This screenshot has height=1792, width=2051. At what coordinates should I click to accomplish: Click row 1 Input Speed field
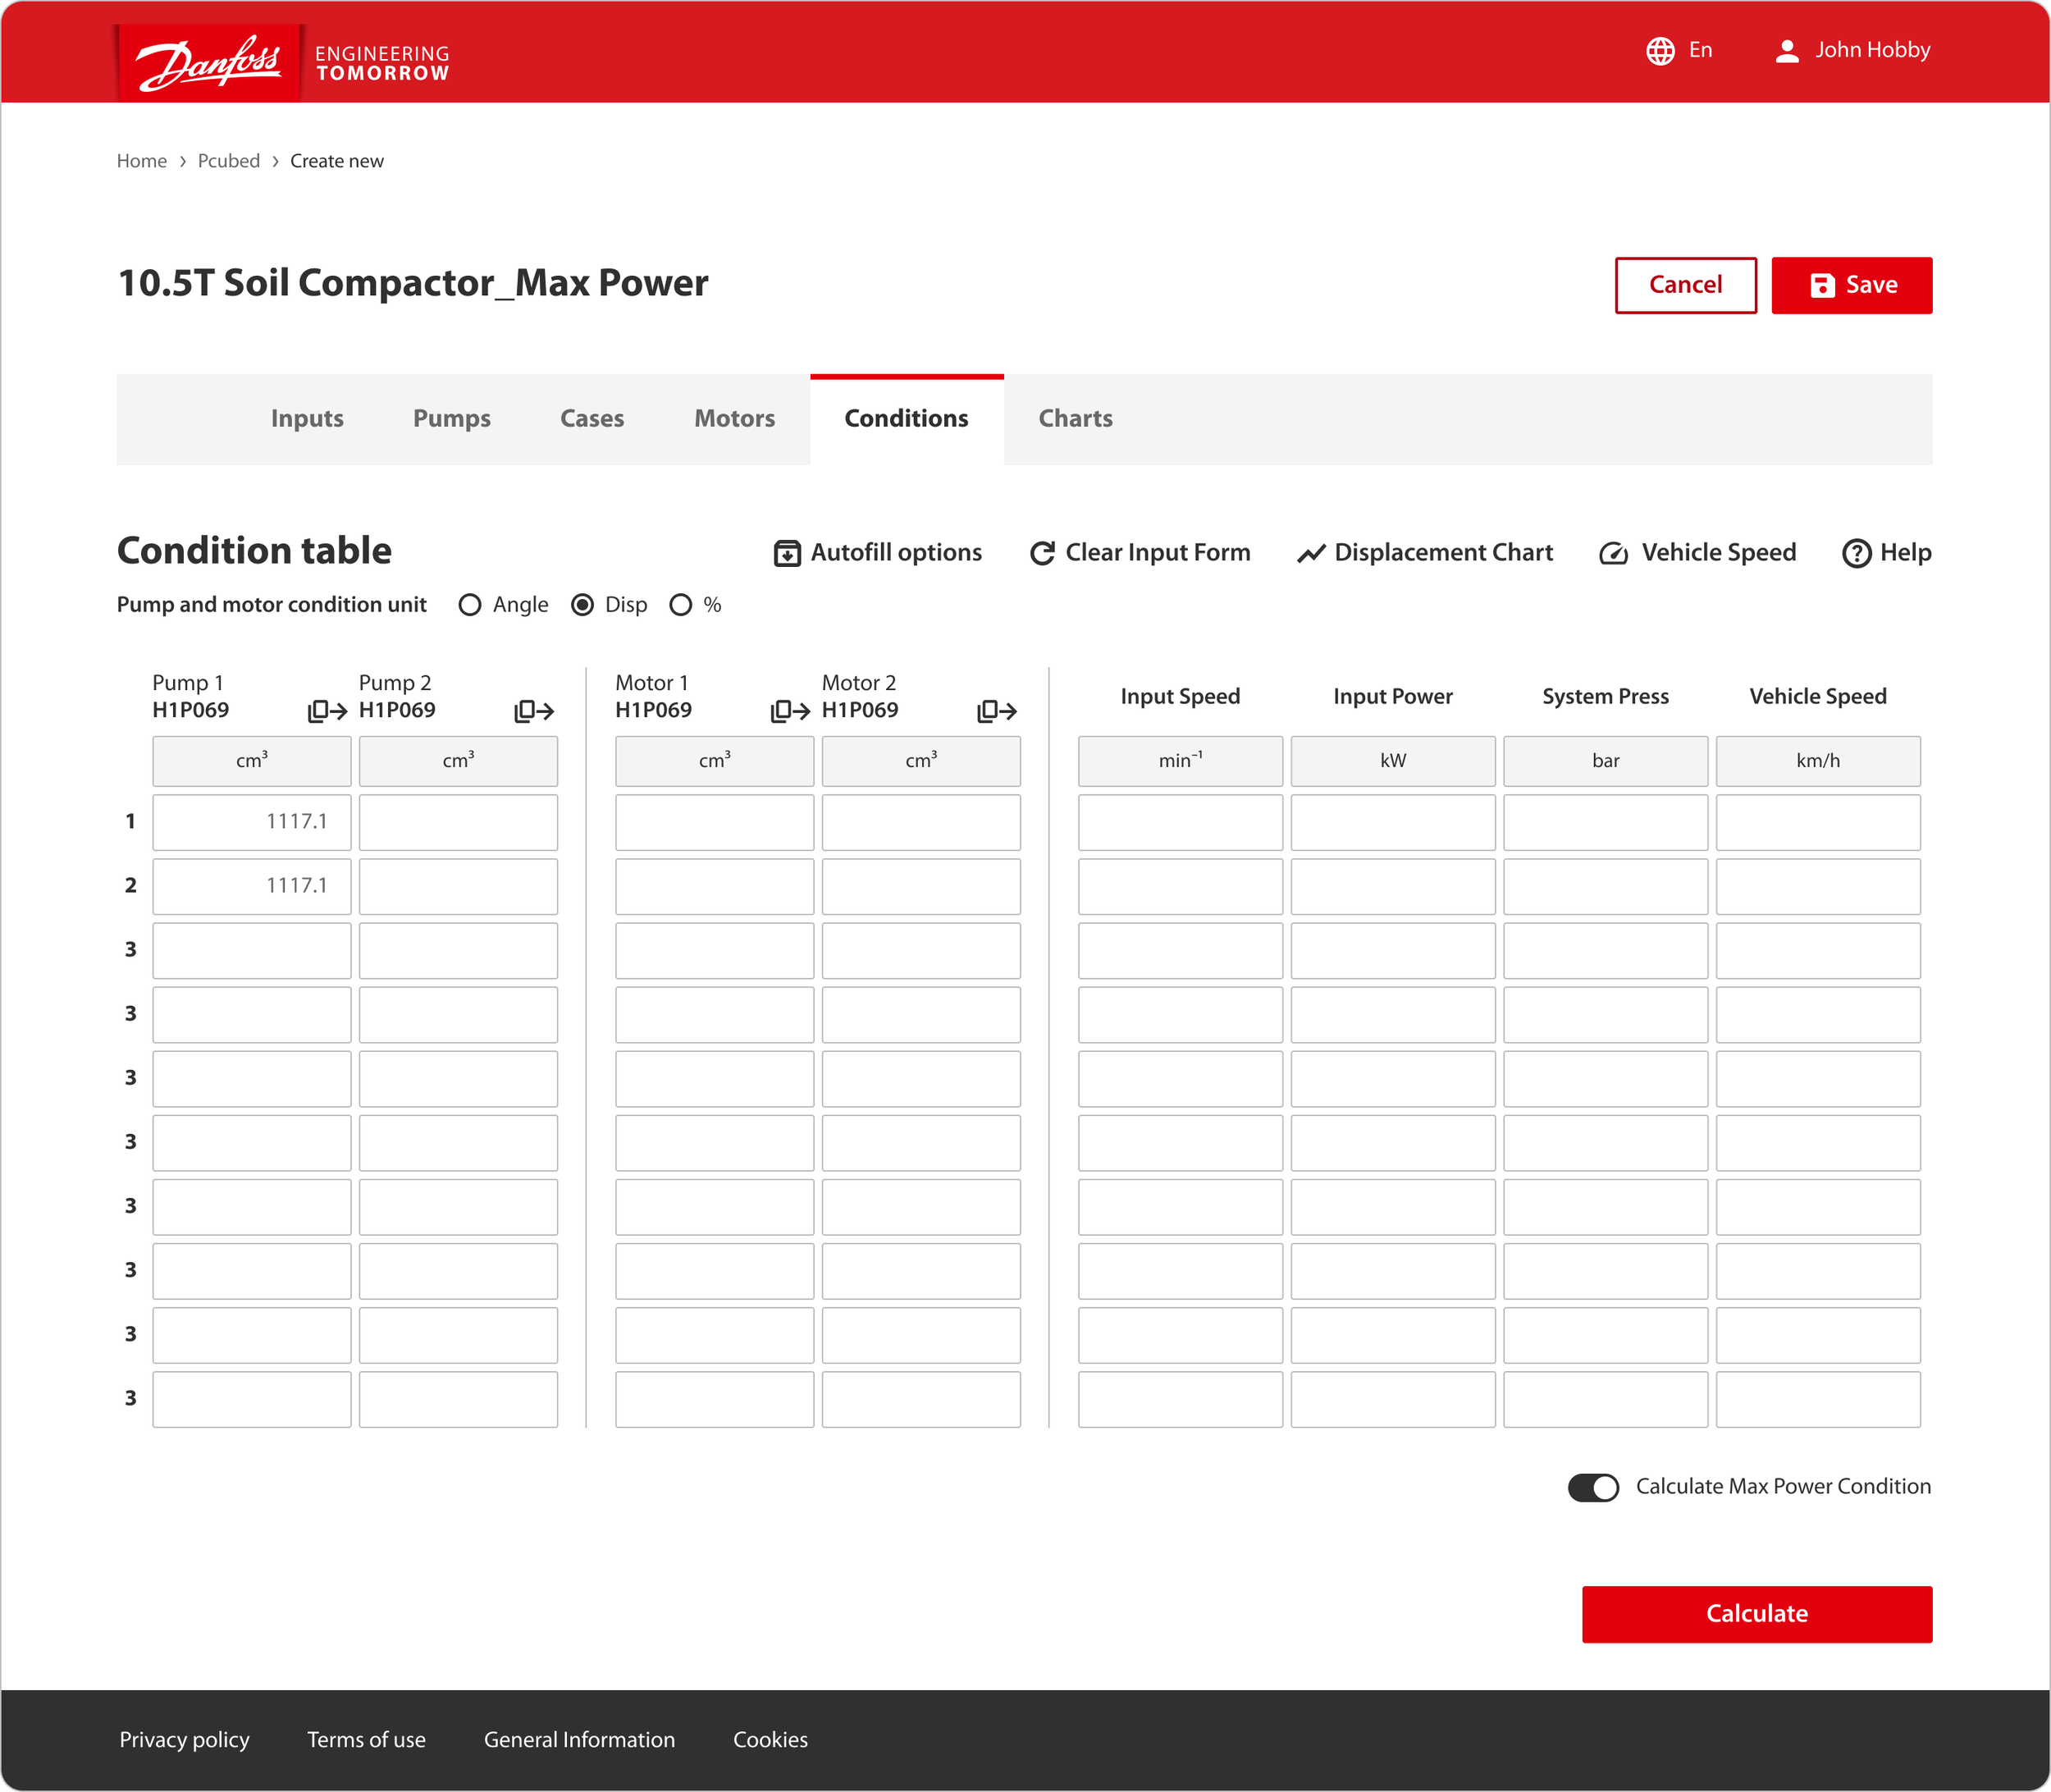point(1180,822)
